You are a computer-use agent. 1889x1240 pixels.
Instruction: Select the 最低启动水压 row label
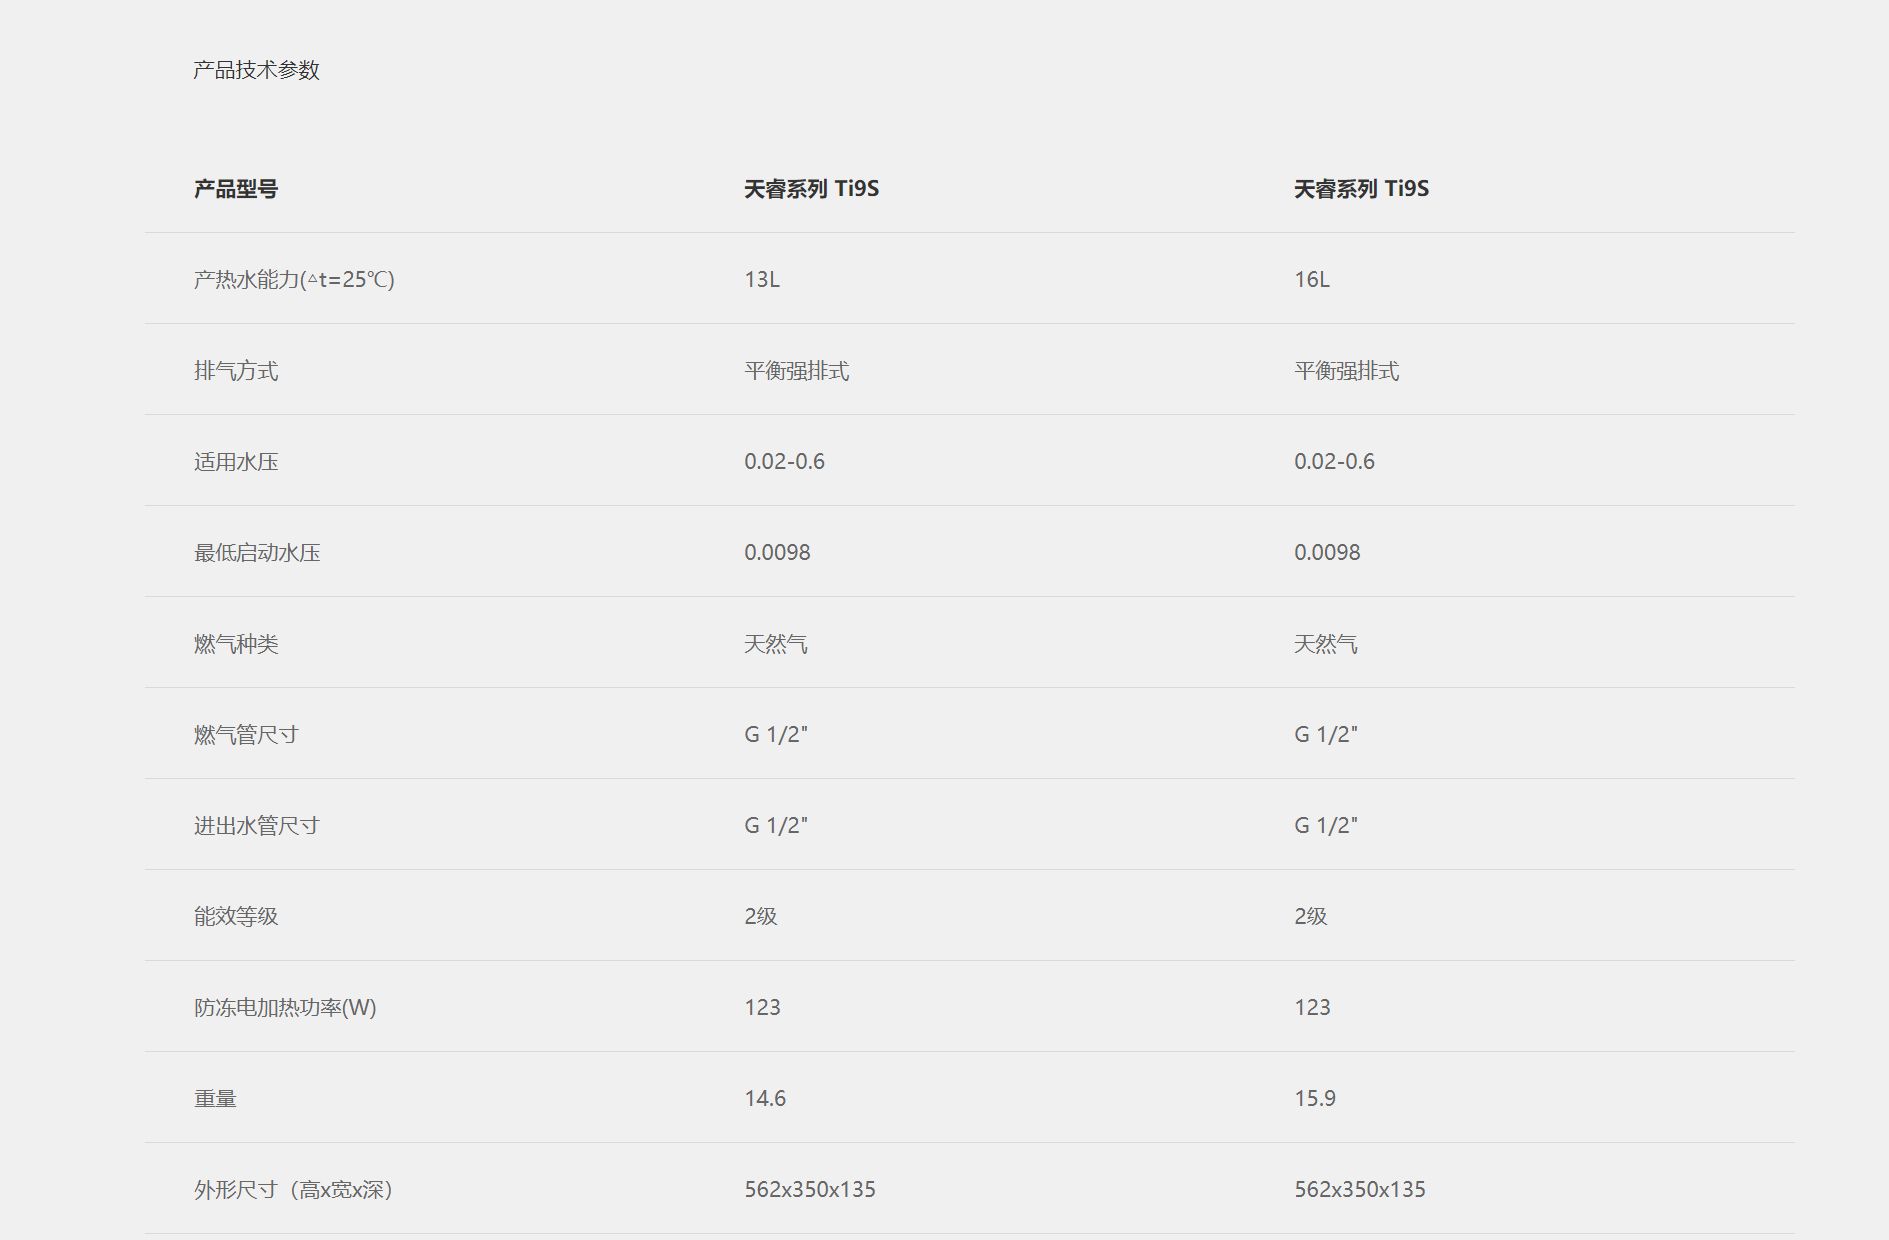[x=257, y=553]
